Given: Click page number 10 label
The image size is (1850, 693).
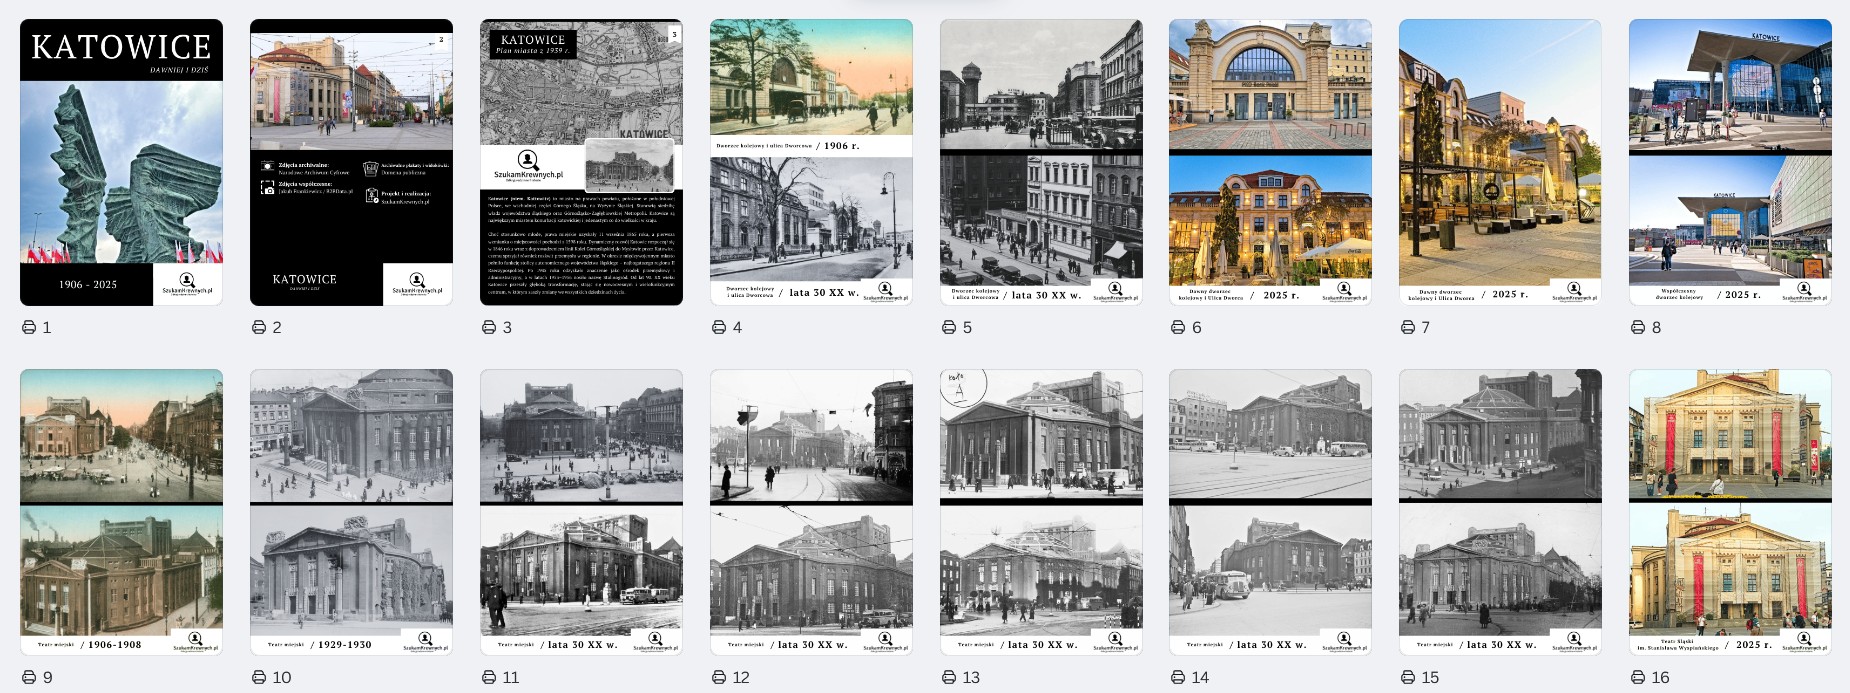Looking at the screenshot, I should [282, 677].
